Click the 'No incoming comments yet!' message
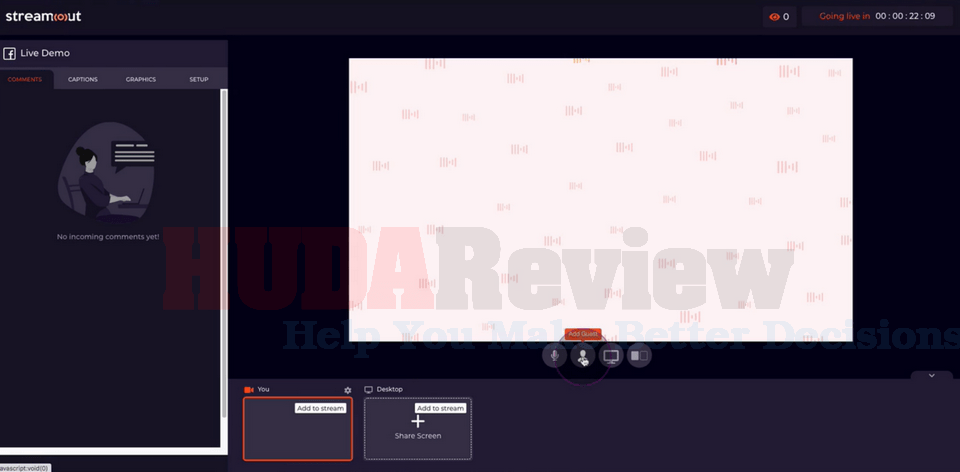 (x=108, y=236)
